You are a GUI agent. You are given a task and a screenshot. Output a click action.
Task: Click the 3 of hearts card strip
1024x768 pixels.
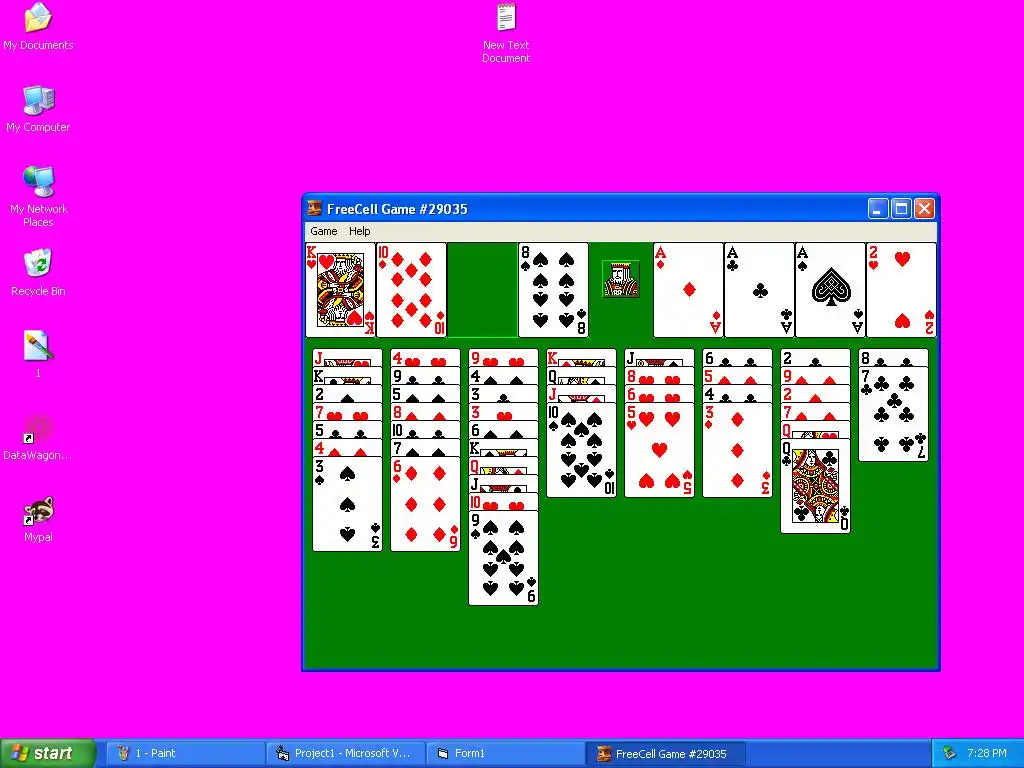click(x=504, y=412)
